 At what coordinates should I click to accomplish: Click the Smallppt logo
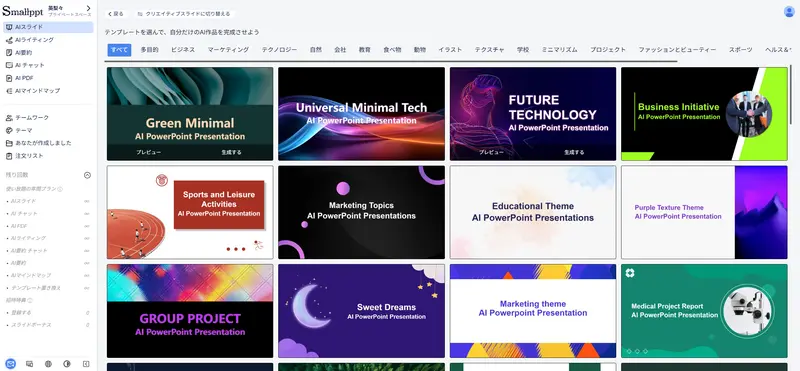23,11
